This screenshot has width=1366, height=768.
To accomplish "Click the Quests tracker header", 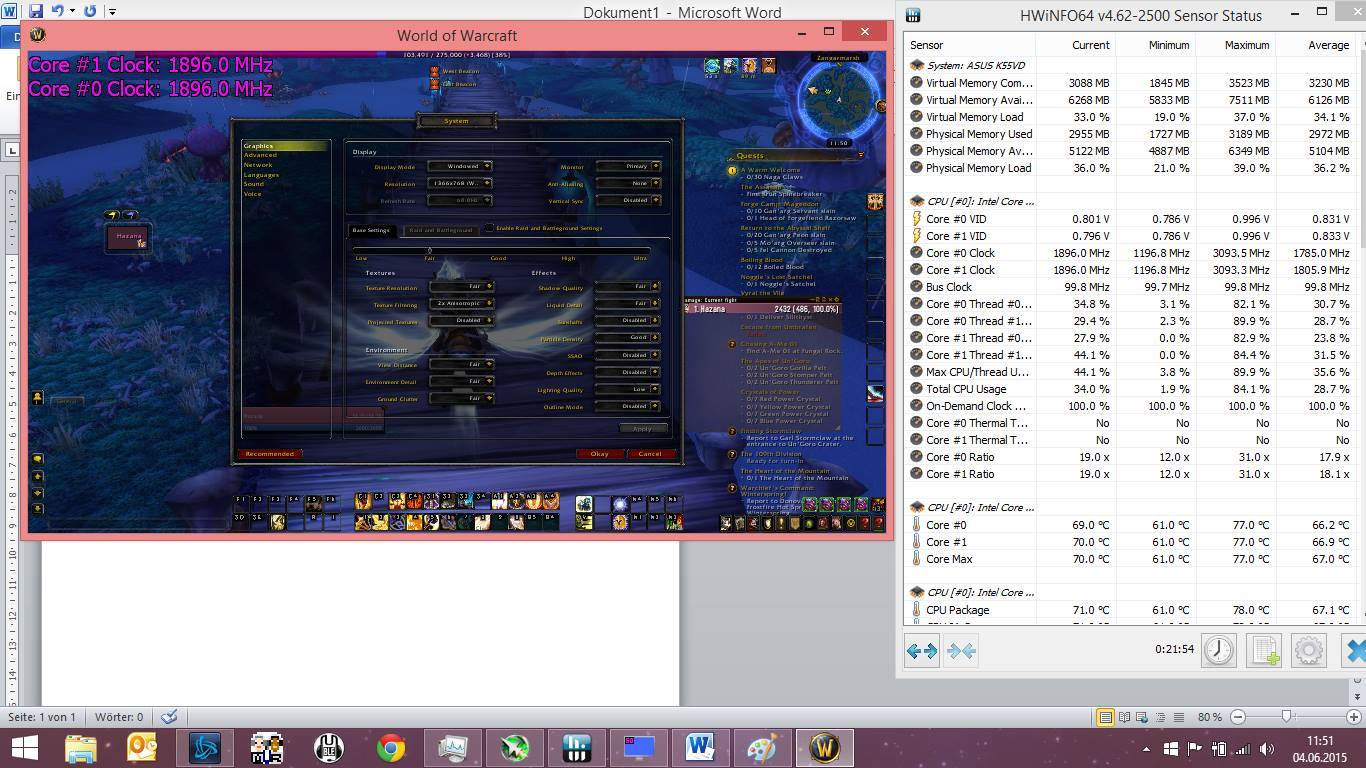I will pyautogui.click(x=750, y=155).
